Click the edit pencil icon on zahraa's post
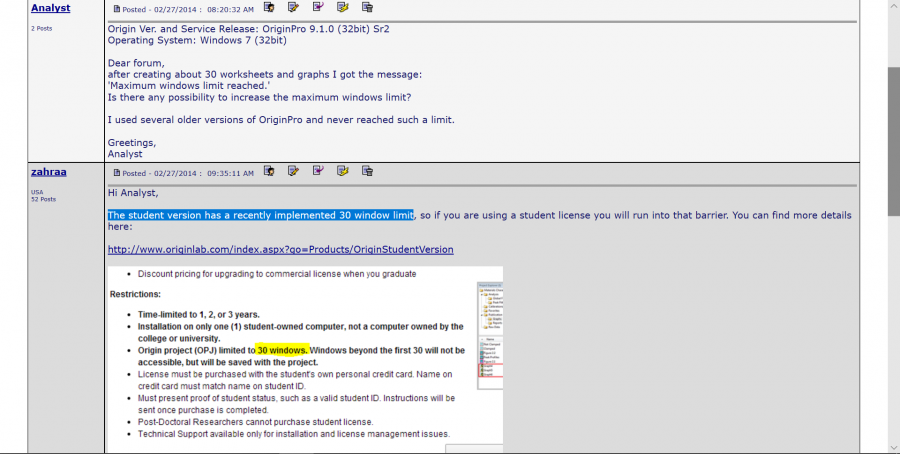The height and width of the screenshot is (454, 900). (293, 170)
